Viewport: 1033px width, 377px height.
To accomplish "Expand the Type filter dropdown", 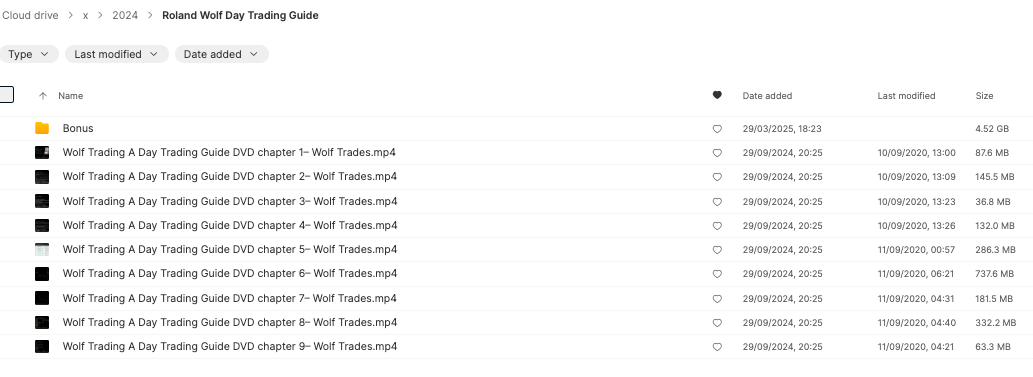I will [29, 54].
